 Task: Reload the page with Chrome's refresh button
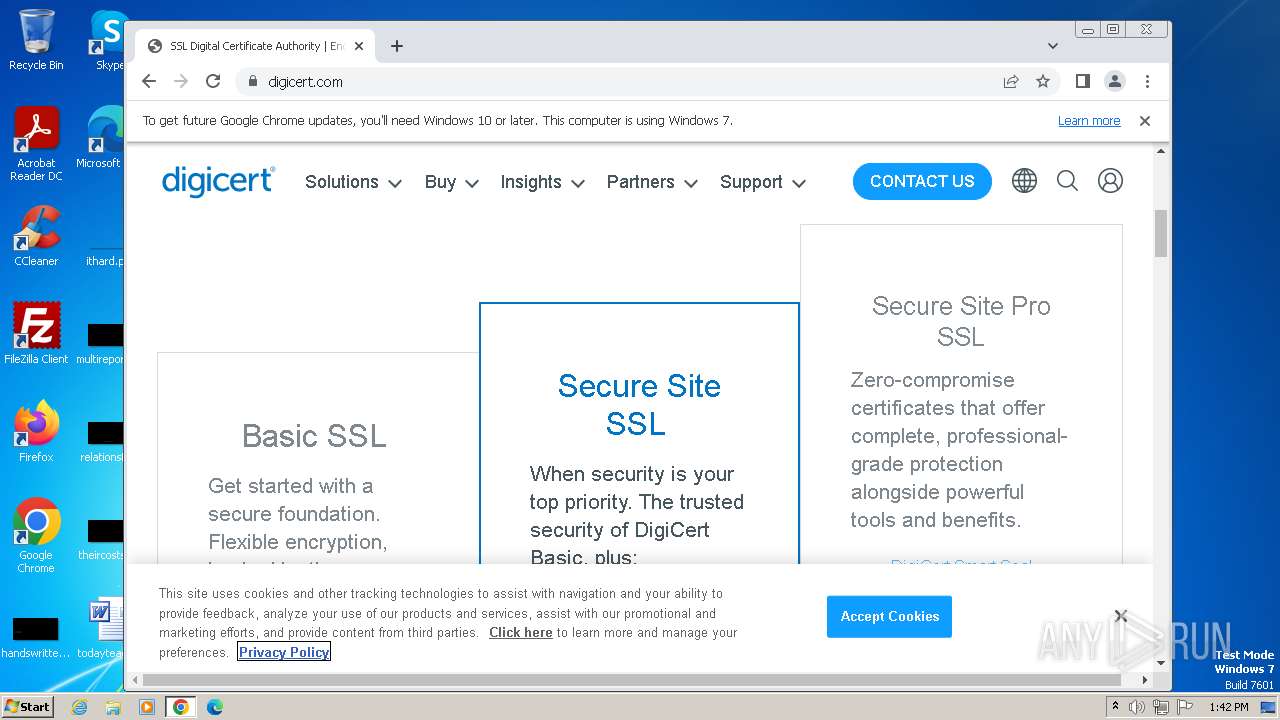[x=213, y=82]
